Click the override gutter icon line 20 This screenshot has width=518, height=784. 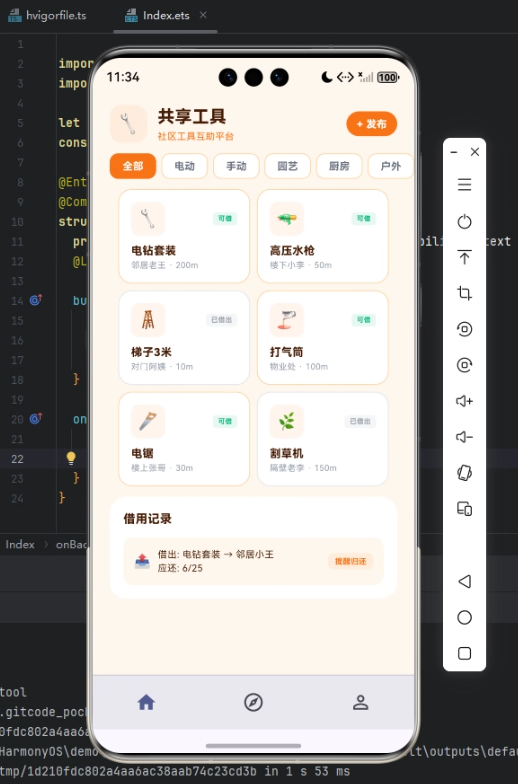pos(36,418)
